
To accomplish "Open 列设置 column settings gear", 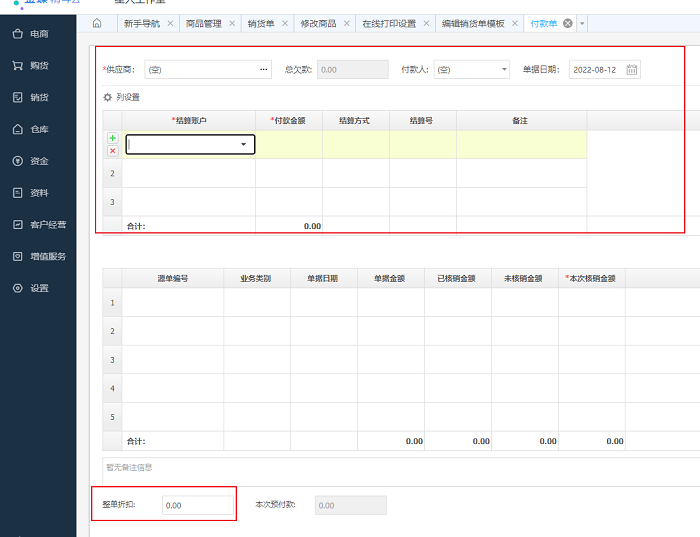I will (x=108, y=97).
